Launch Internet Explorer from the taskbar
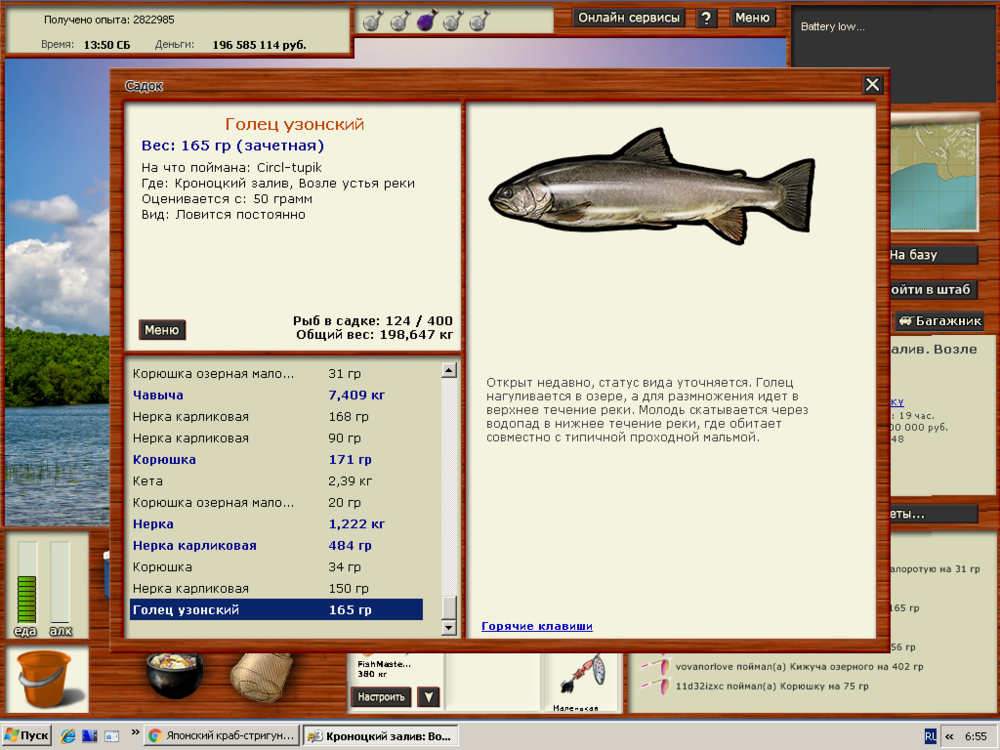The height and width of the screenshot is (750, 1000). click(x=66, y=735)
